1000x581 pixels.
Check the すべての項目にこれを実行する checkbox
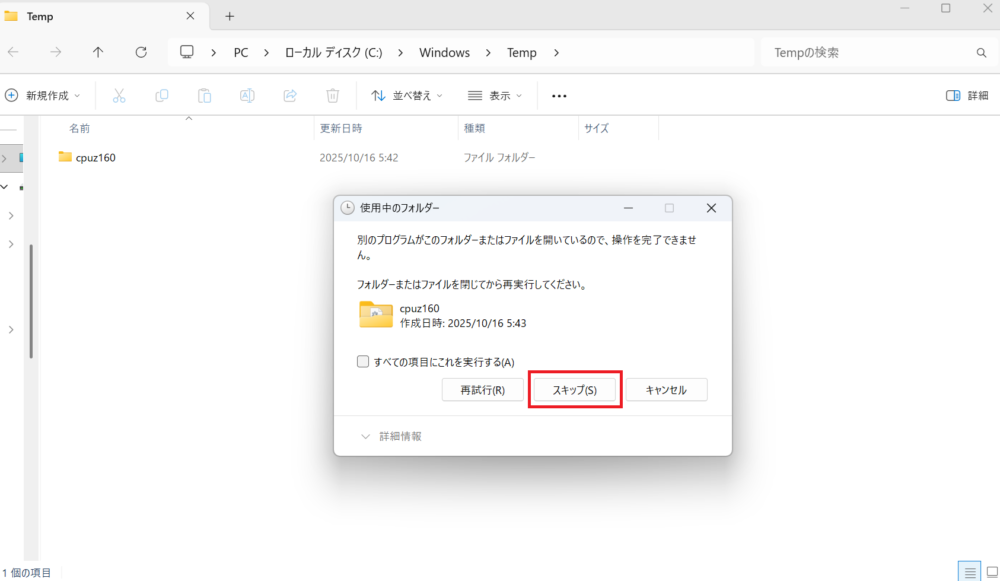tap(364, 362)
